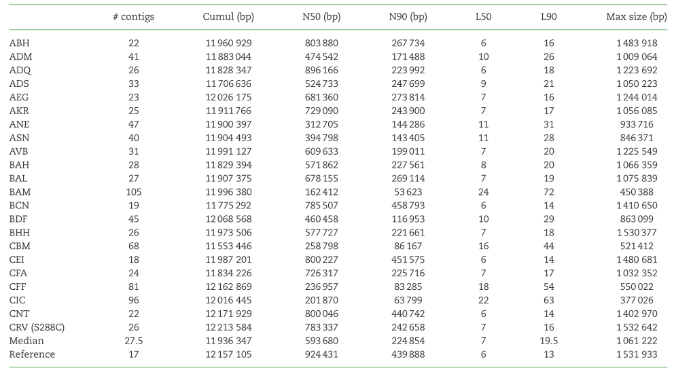Click the 'L50' column header

(x=483, y=17)
